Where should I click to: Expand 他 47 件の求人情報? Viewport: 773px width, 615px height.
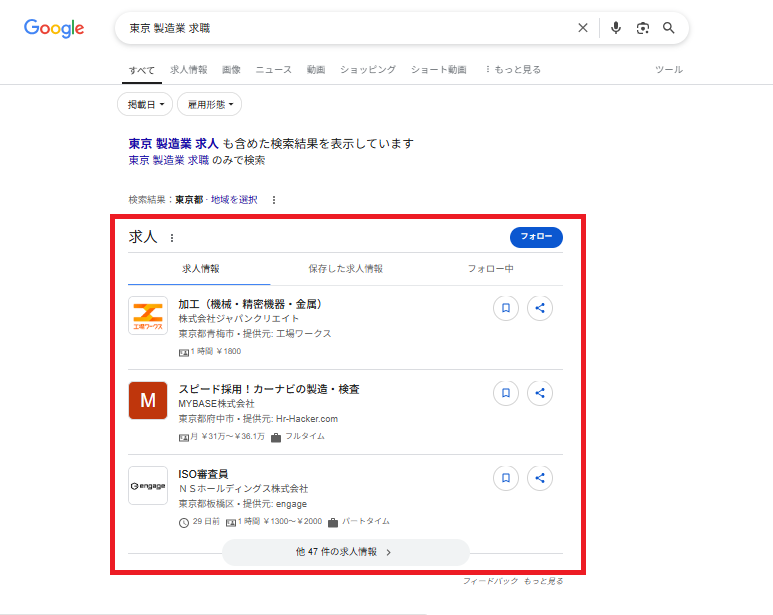click(346, 552)
